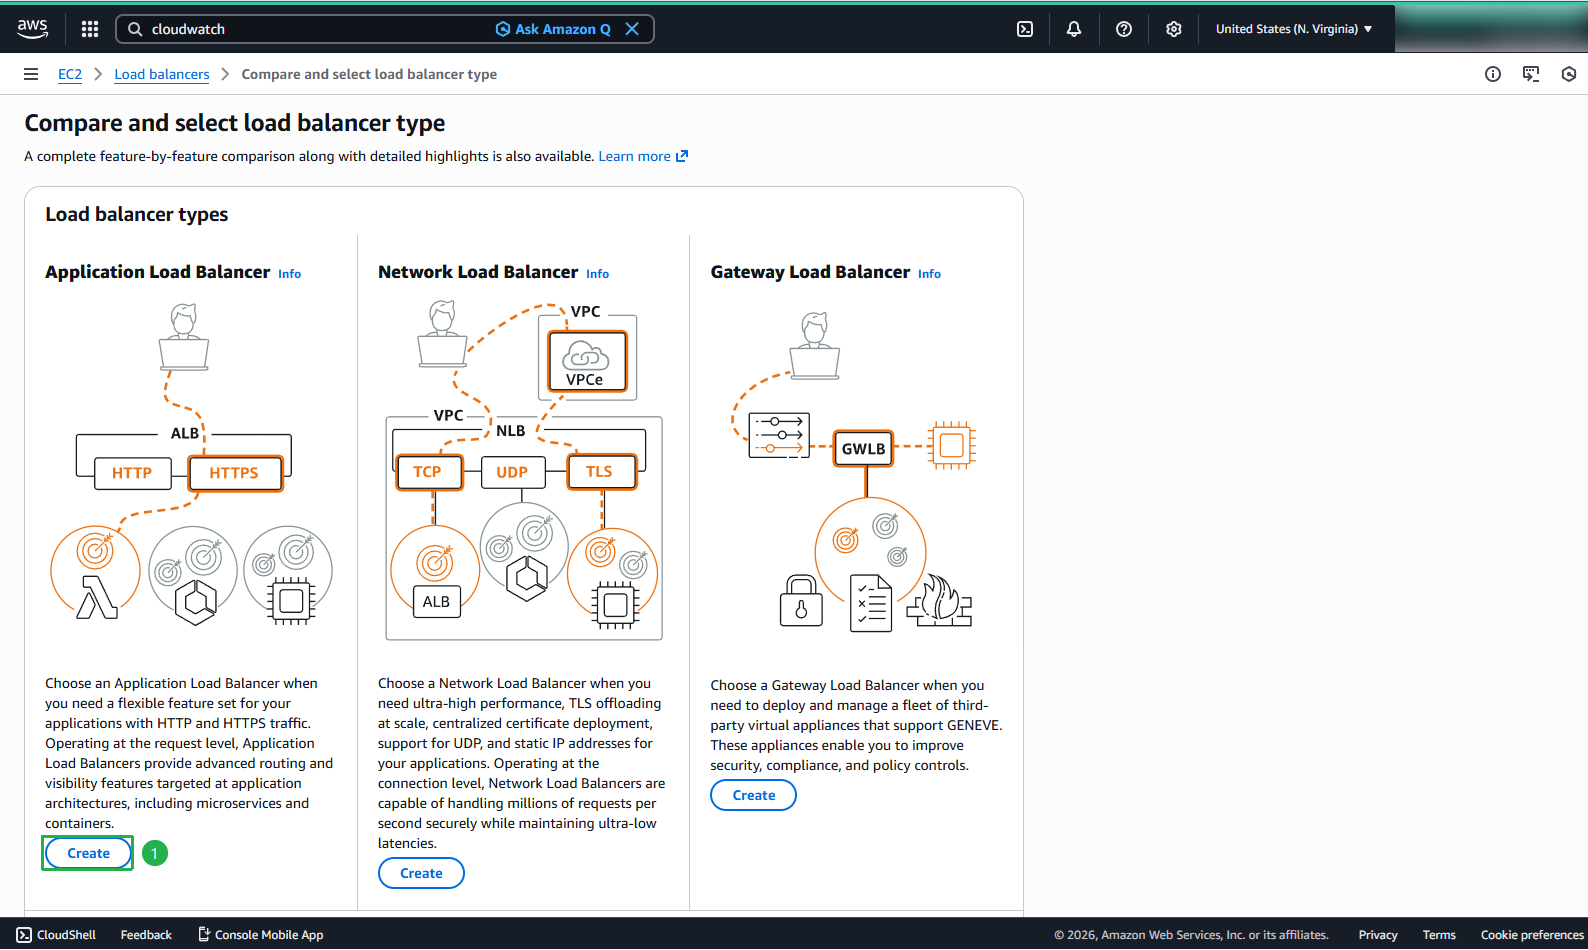Click the page title "Compare and select load balancer type"
1588x950 pixels.
coord(235,123)
